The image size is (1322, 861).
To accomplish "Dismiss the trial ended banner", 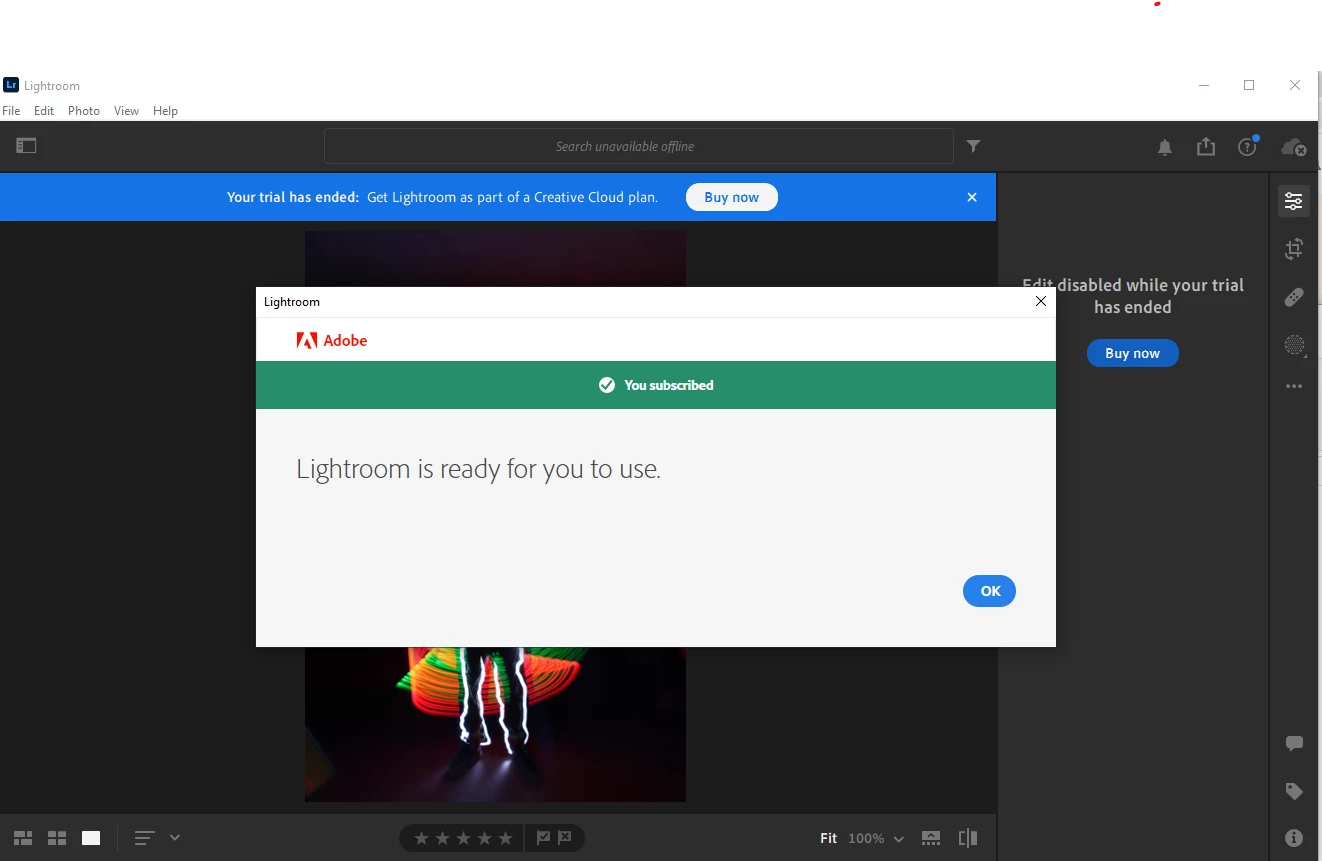I will click(972, 197).
